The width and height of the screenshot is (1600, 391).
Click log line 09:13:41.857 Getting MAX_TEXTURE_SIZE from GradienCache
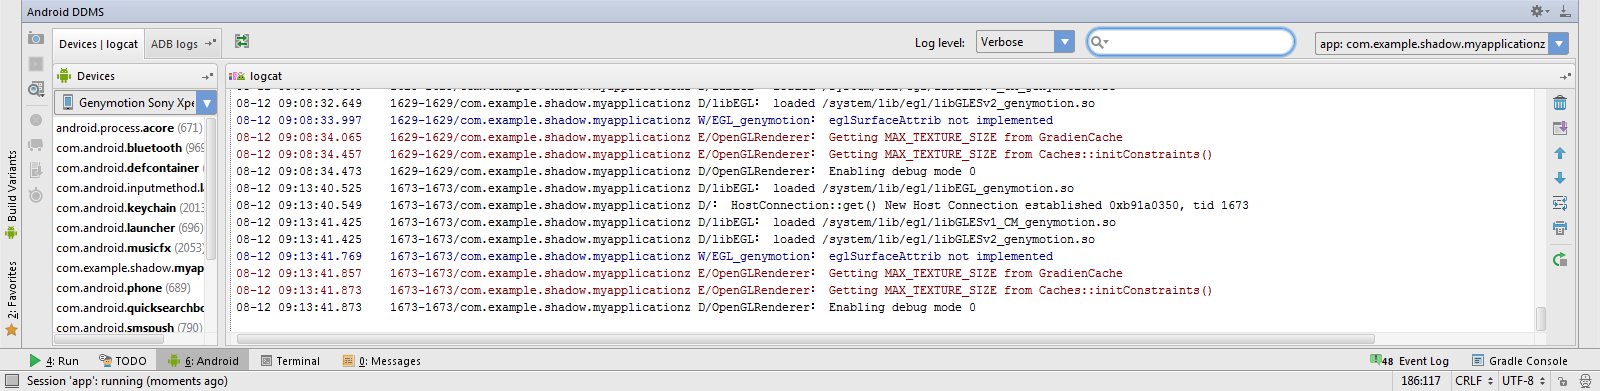click(679, 273)
